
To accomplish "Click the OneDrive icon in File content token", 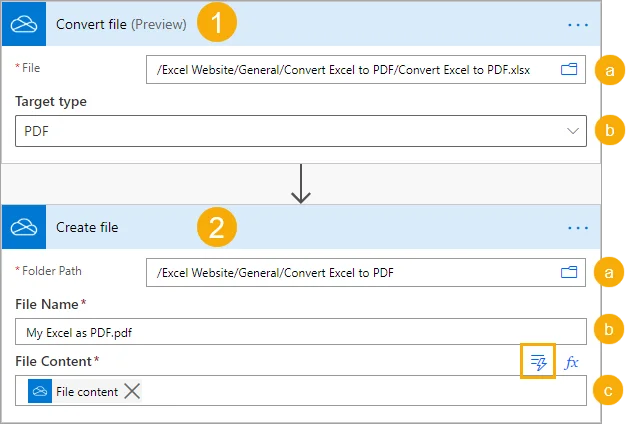I will (40, 391).
